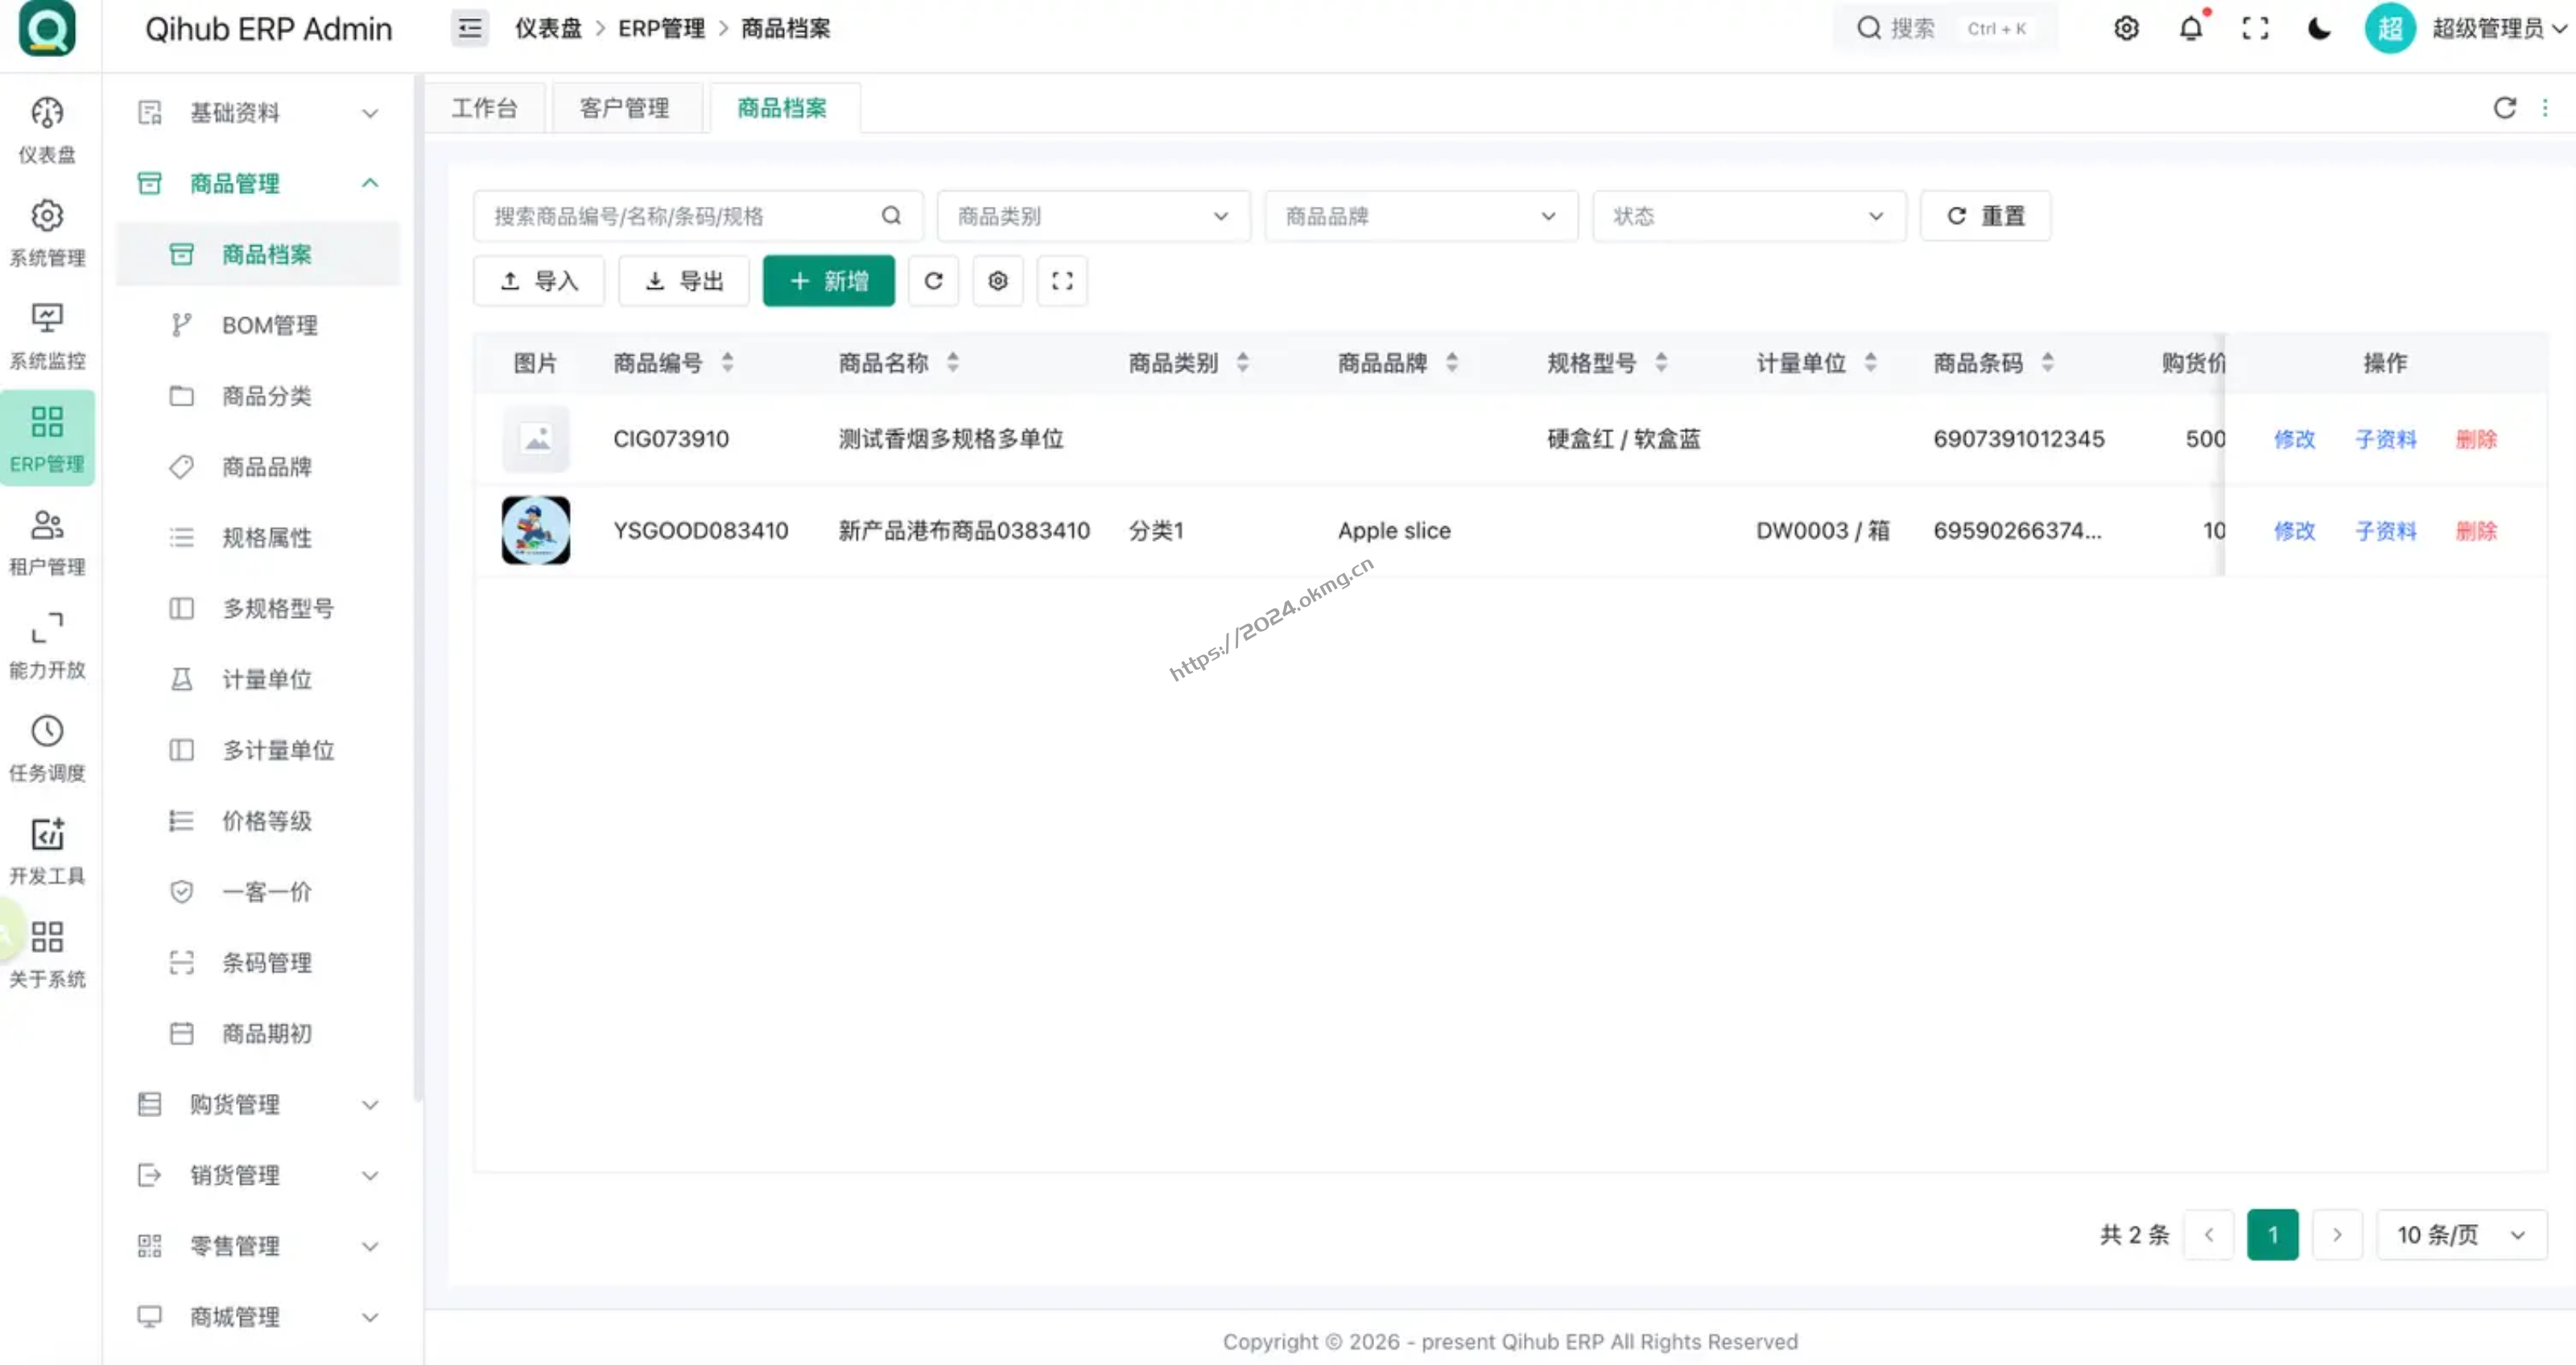Collapse the sidebar with the menu toggle icon

pos(469,28)
